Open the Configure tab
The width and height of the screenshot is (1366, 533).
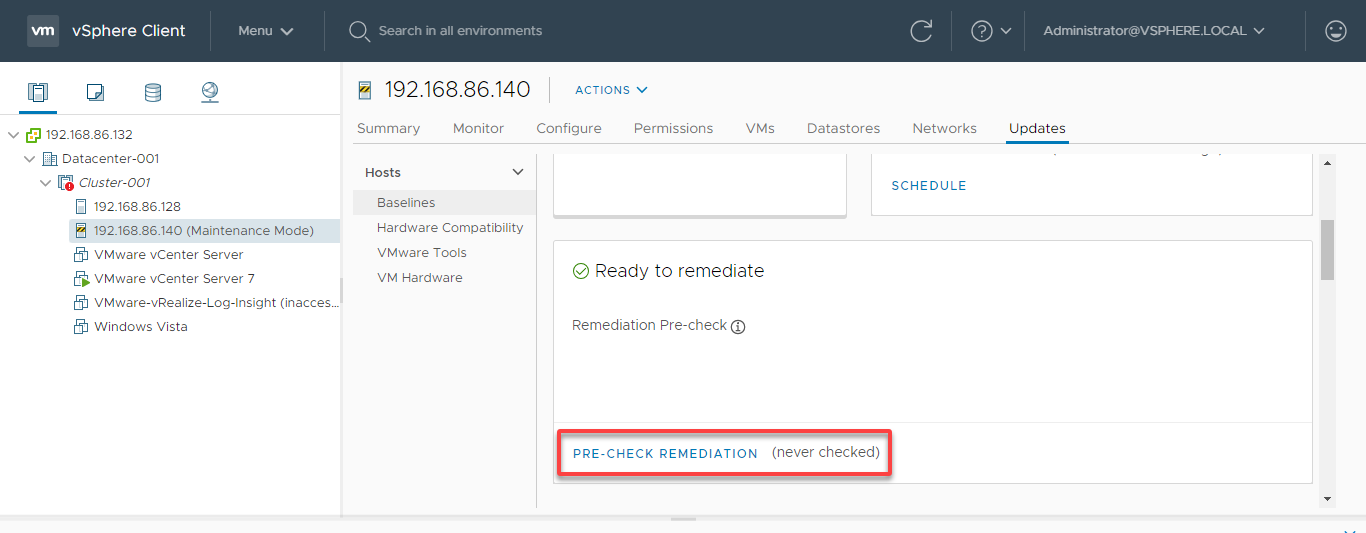(569, 128)
